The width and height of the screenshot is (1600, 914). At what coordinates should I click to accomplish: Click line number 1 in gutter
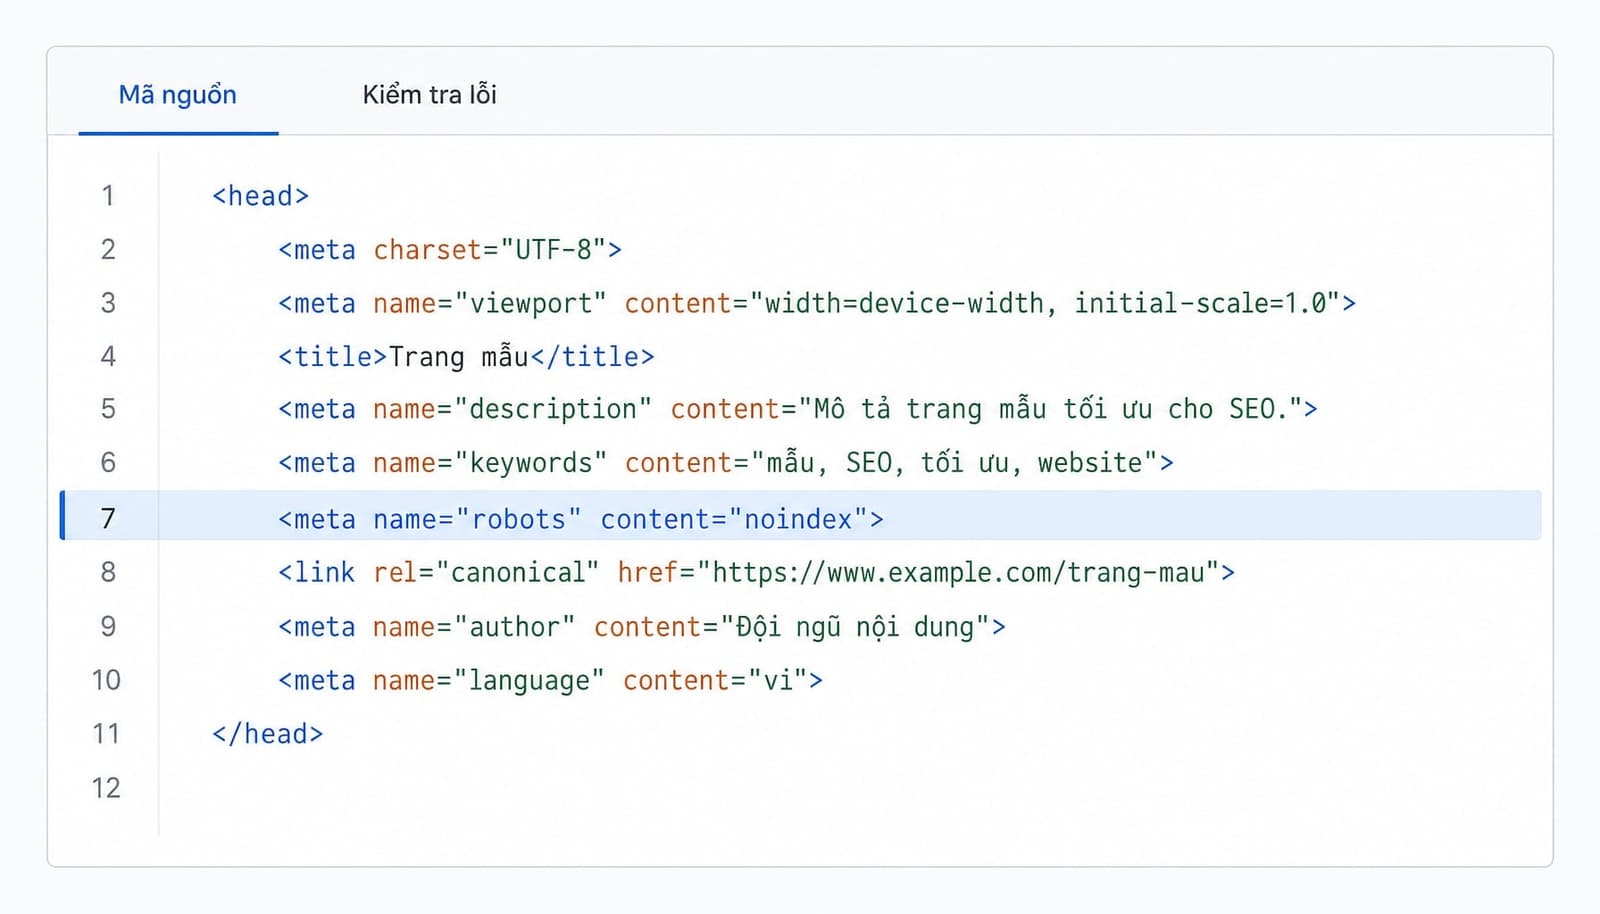(x=108, y=196)
